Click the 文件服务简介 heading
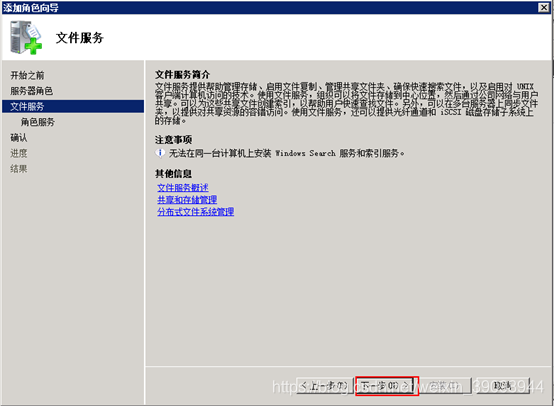 (x=182, y=75)
